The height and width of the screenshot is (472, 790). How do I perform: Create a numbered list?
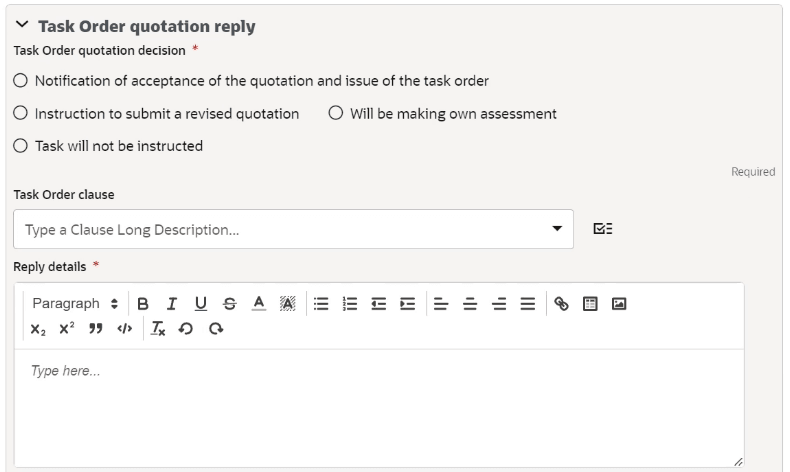(x=350, y=304)
